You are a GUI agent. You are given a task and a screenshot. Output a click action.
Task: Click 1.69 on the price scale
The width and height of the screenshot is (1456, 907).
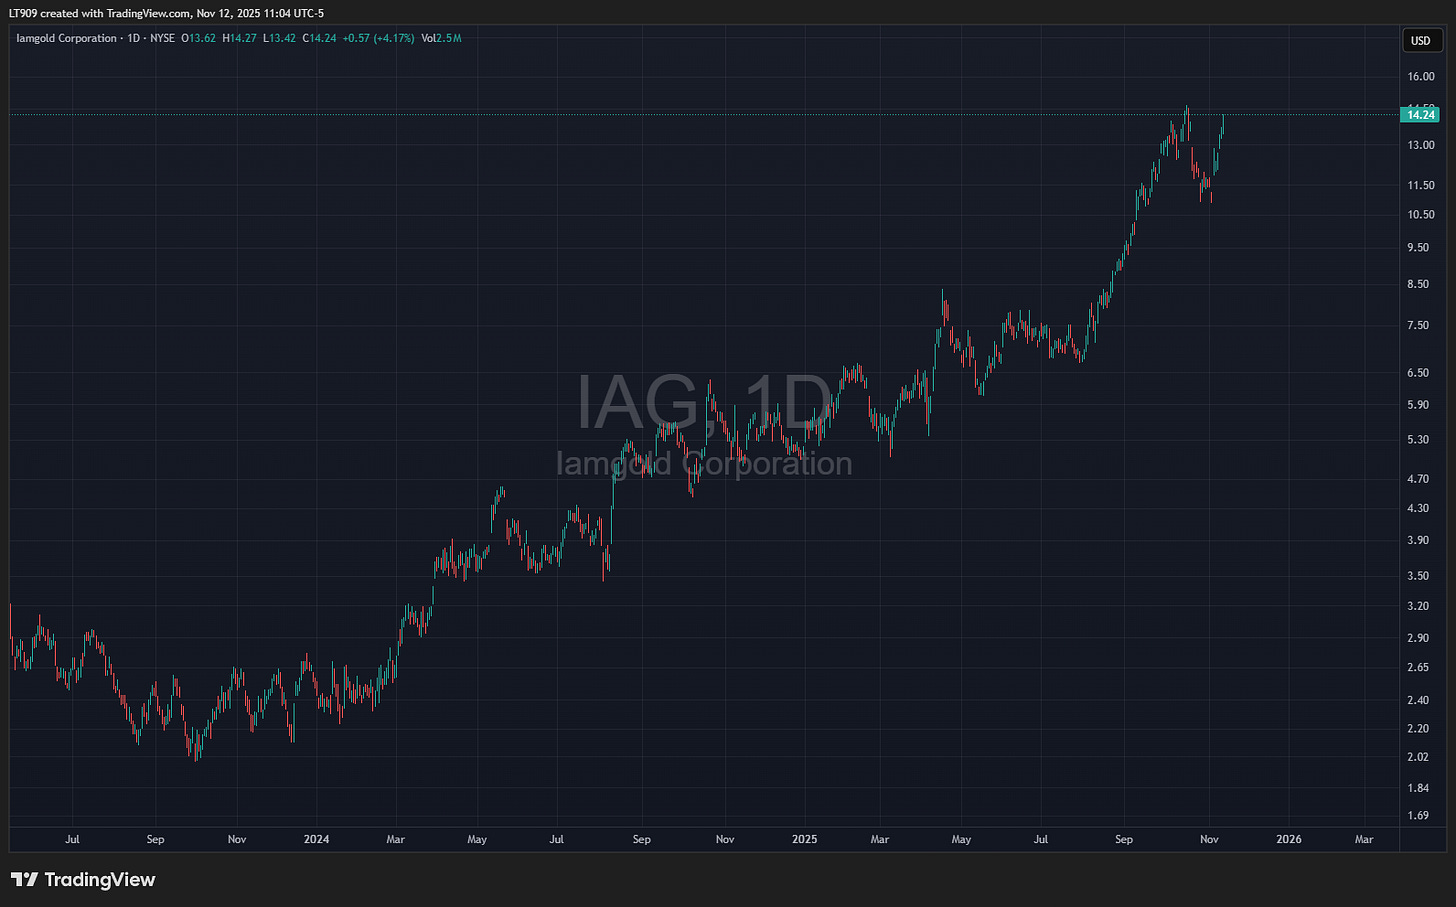[1420, 816]
